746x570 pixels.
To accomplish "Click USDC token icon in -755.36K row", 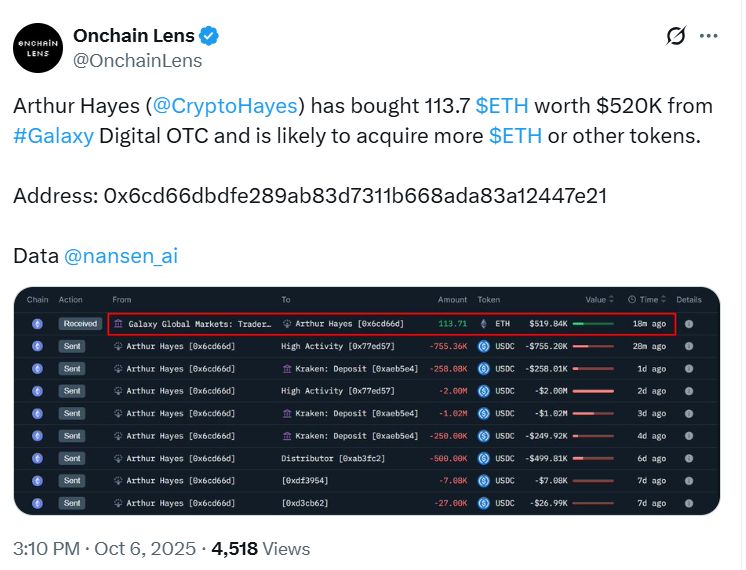I will (x=484, y=346).
